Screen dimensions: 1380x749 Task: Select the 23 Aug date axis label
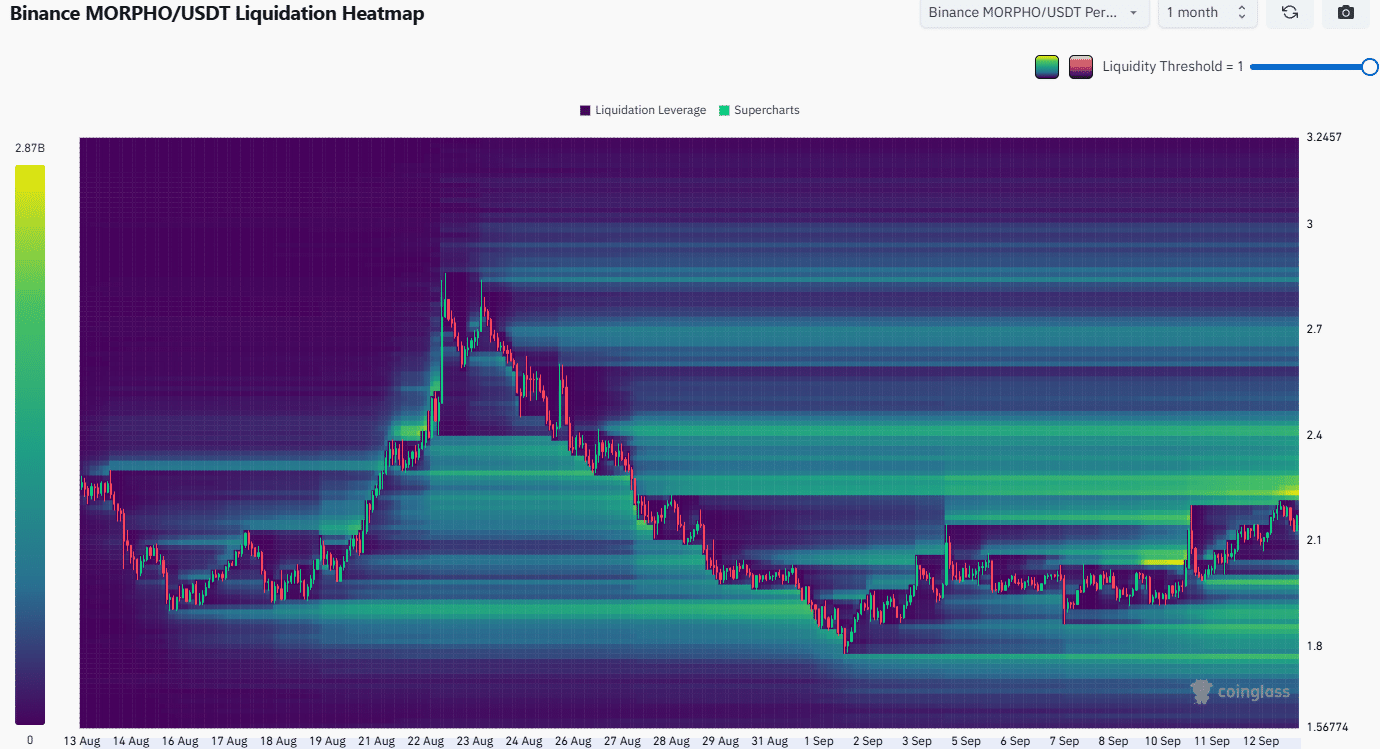coord(475,741)
